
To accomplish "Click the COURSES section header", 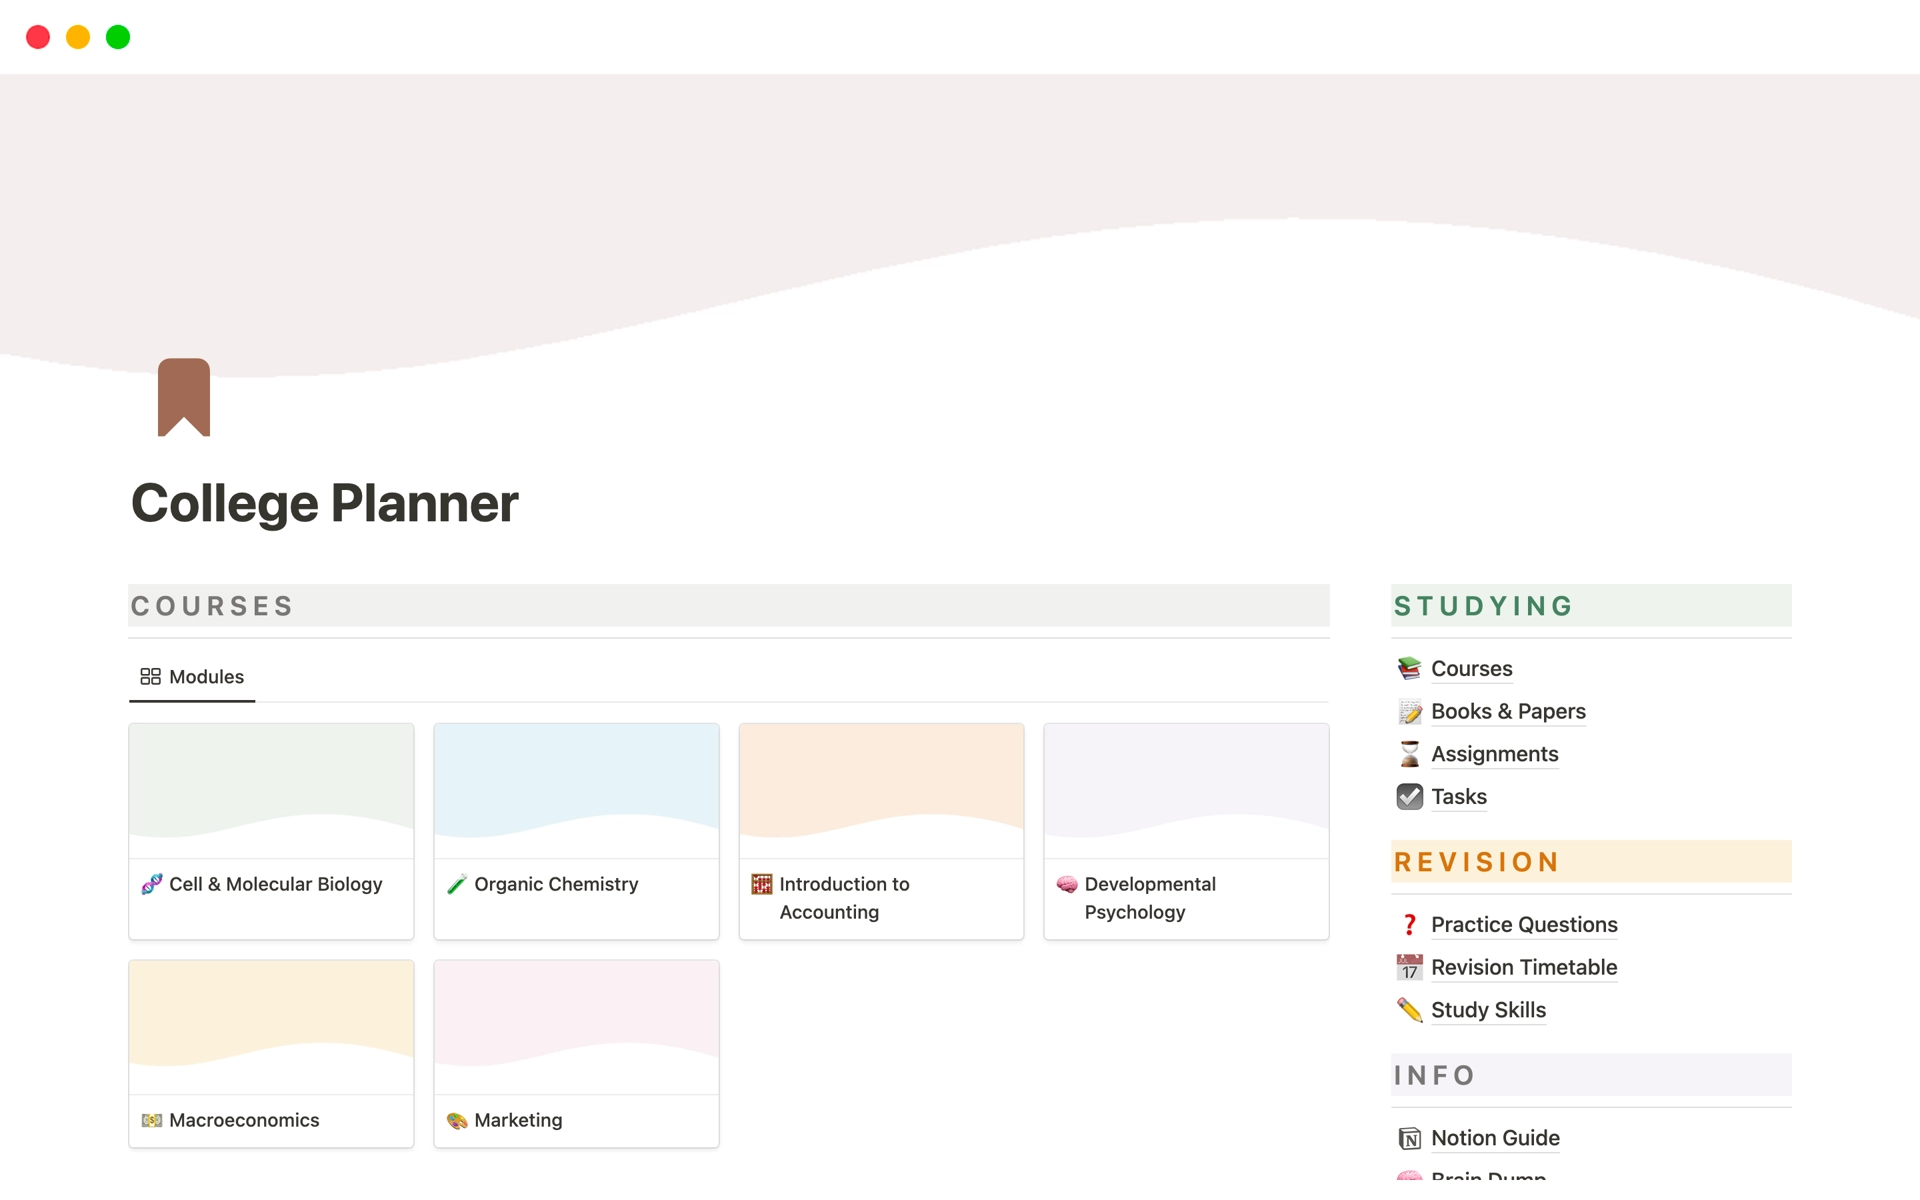I will [213, 604].
